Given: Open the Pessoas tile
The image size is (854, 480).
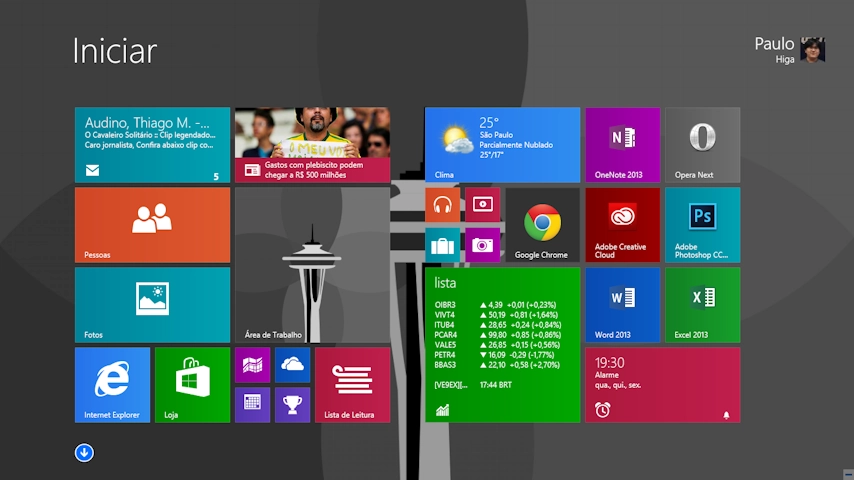Looking at the screenshot, I should [152, 225].
